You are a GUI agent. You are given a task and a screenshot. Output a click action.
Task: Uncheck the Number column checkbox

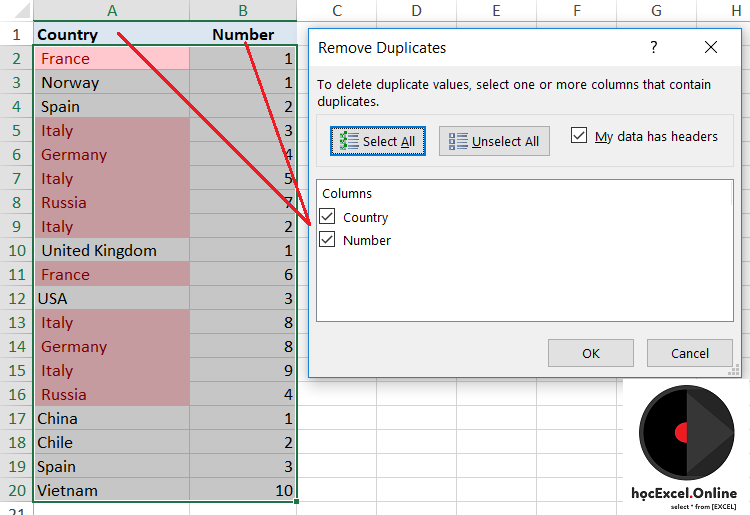pyautogui.click(x=328, y=240)
